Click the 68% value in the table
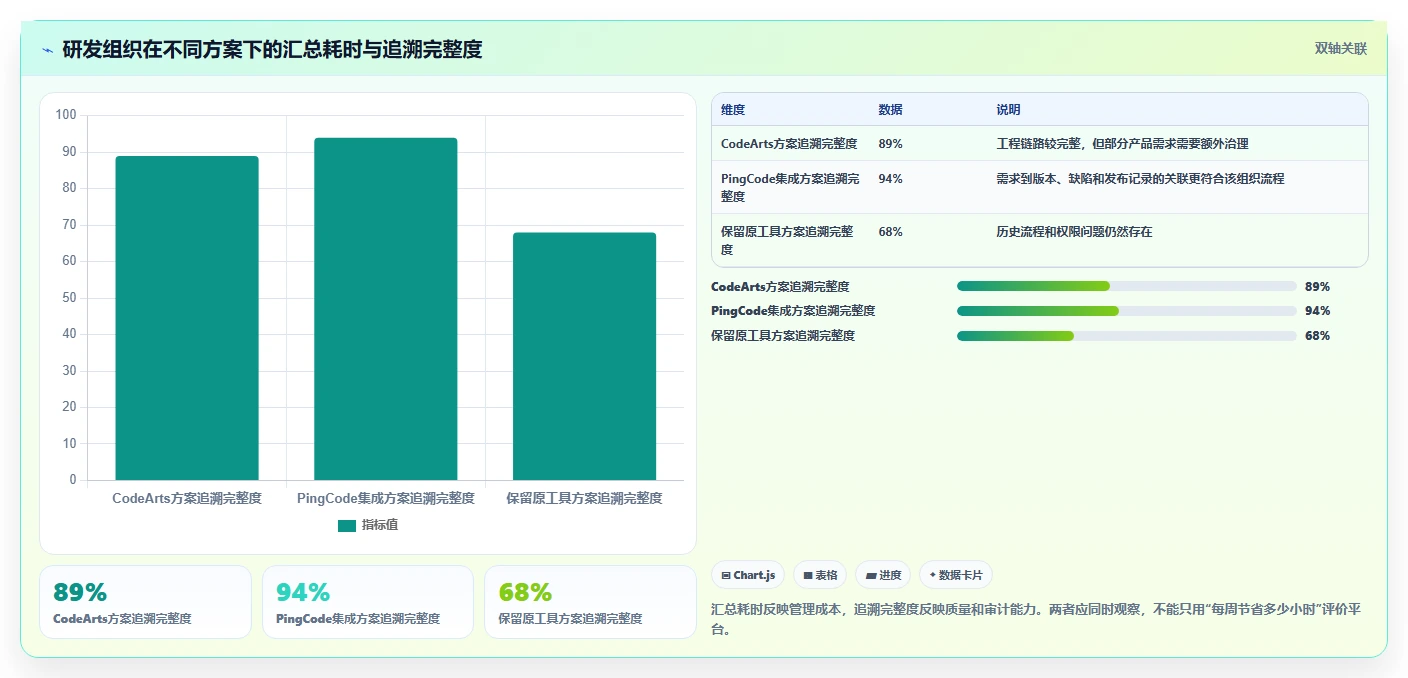 point(890,232)
